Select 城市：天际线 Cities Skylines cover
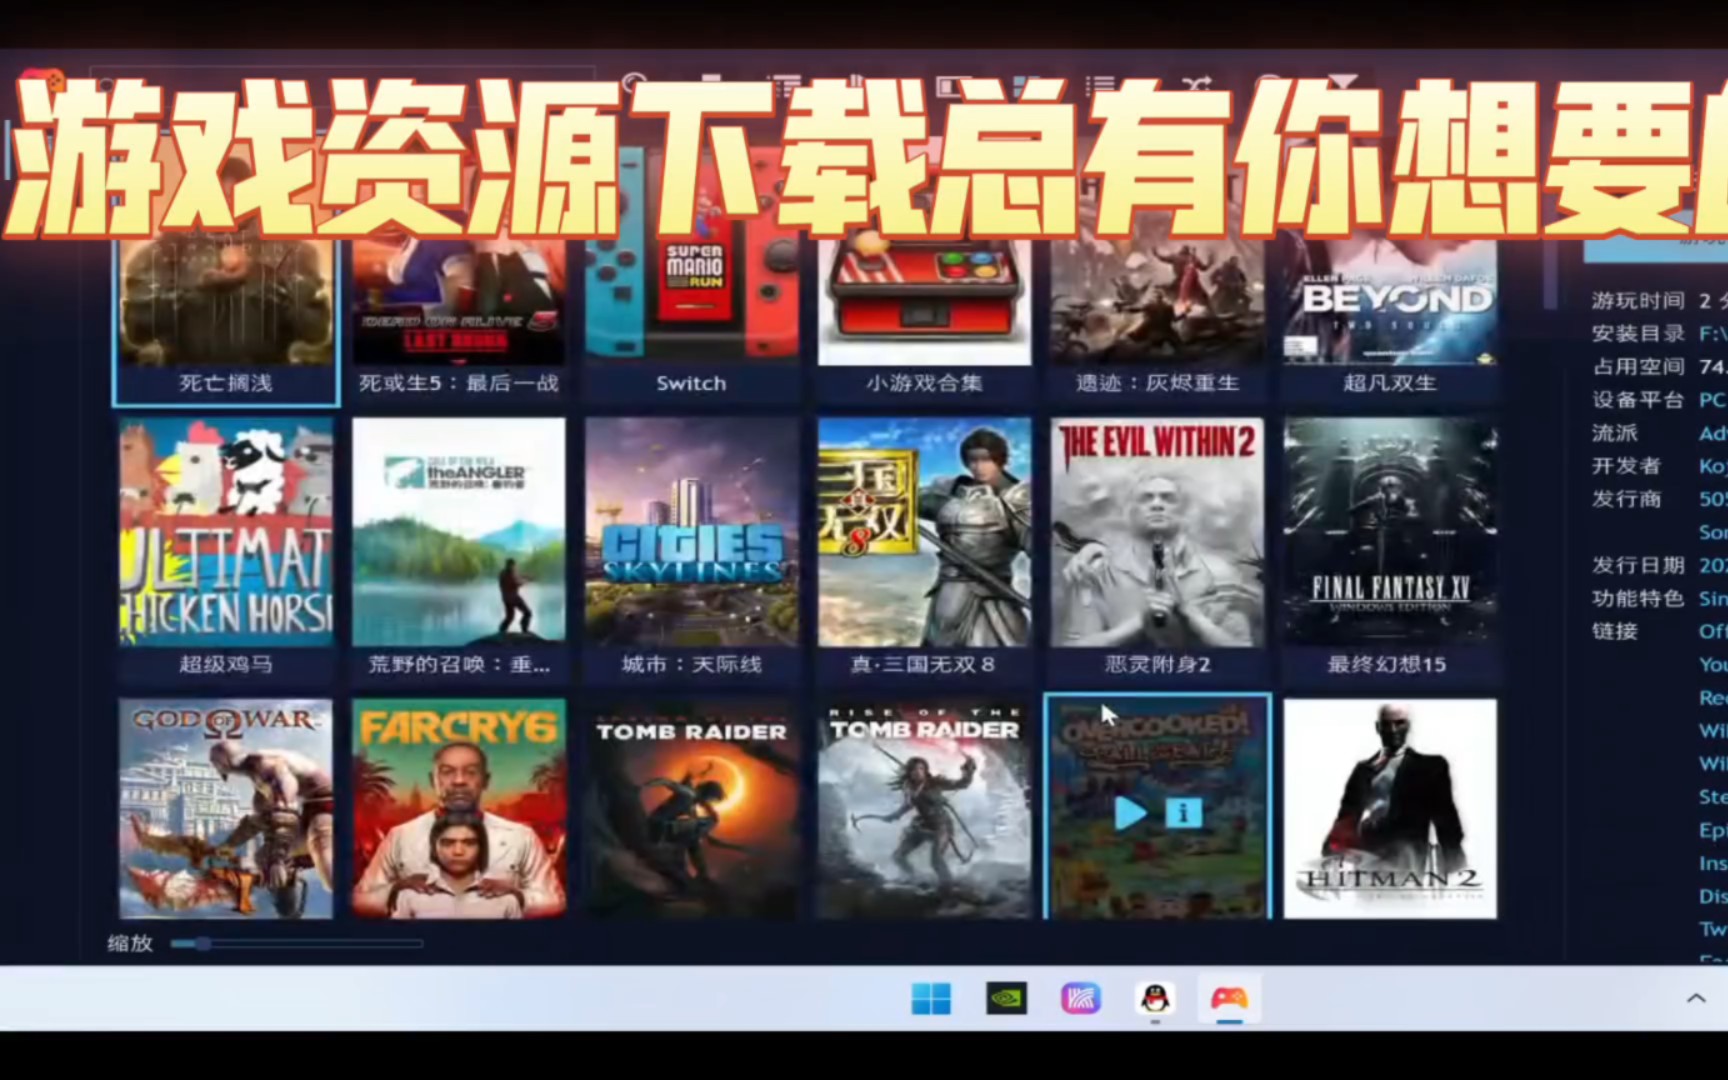This screenshot has height=1080, width=1728. 692,532
